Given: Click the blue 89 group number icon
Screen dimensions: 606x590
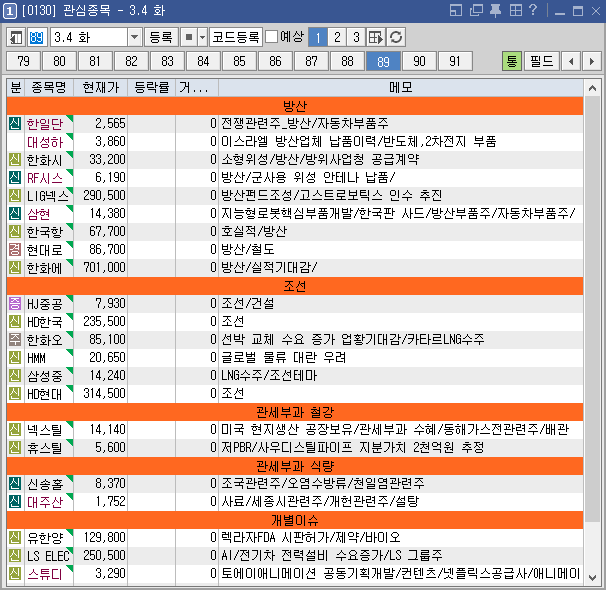Looking at the screenshot, I should [37, 37].
